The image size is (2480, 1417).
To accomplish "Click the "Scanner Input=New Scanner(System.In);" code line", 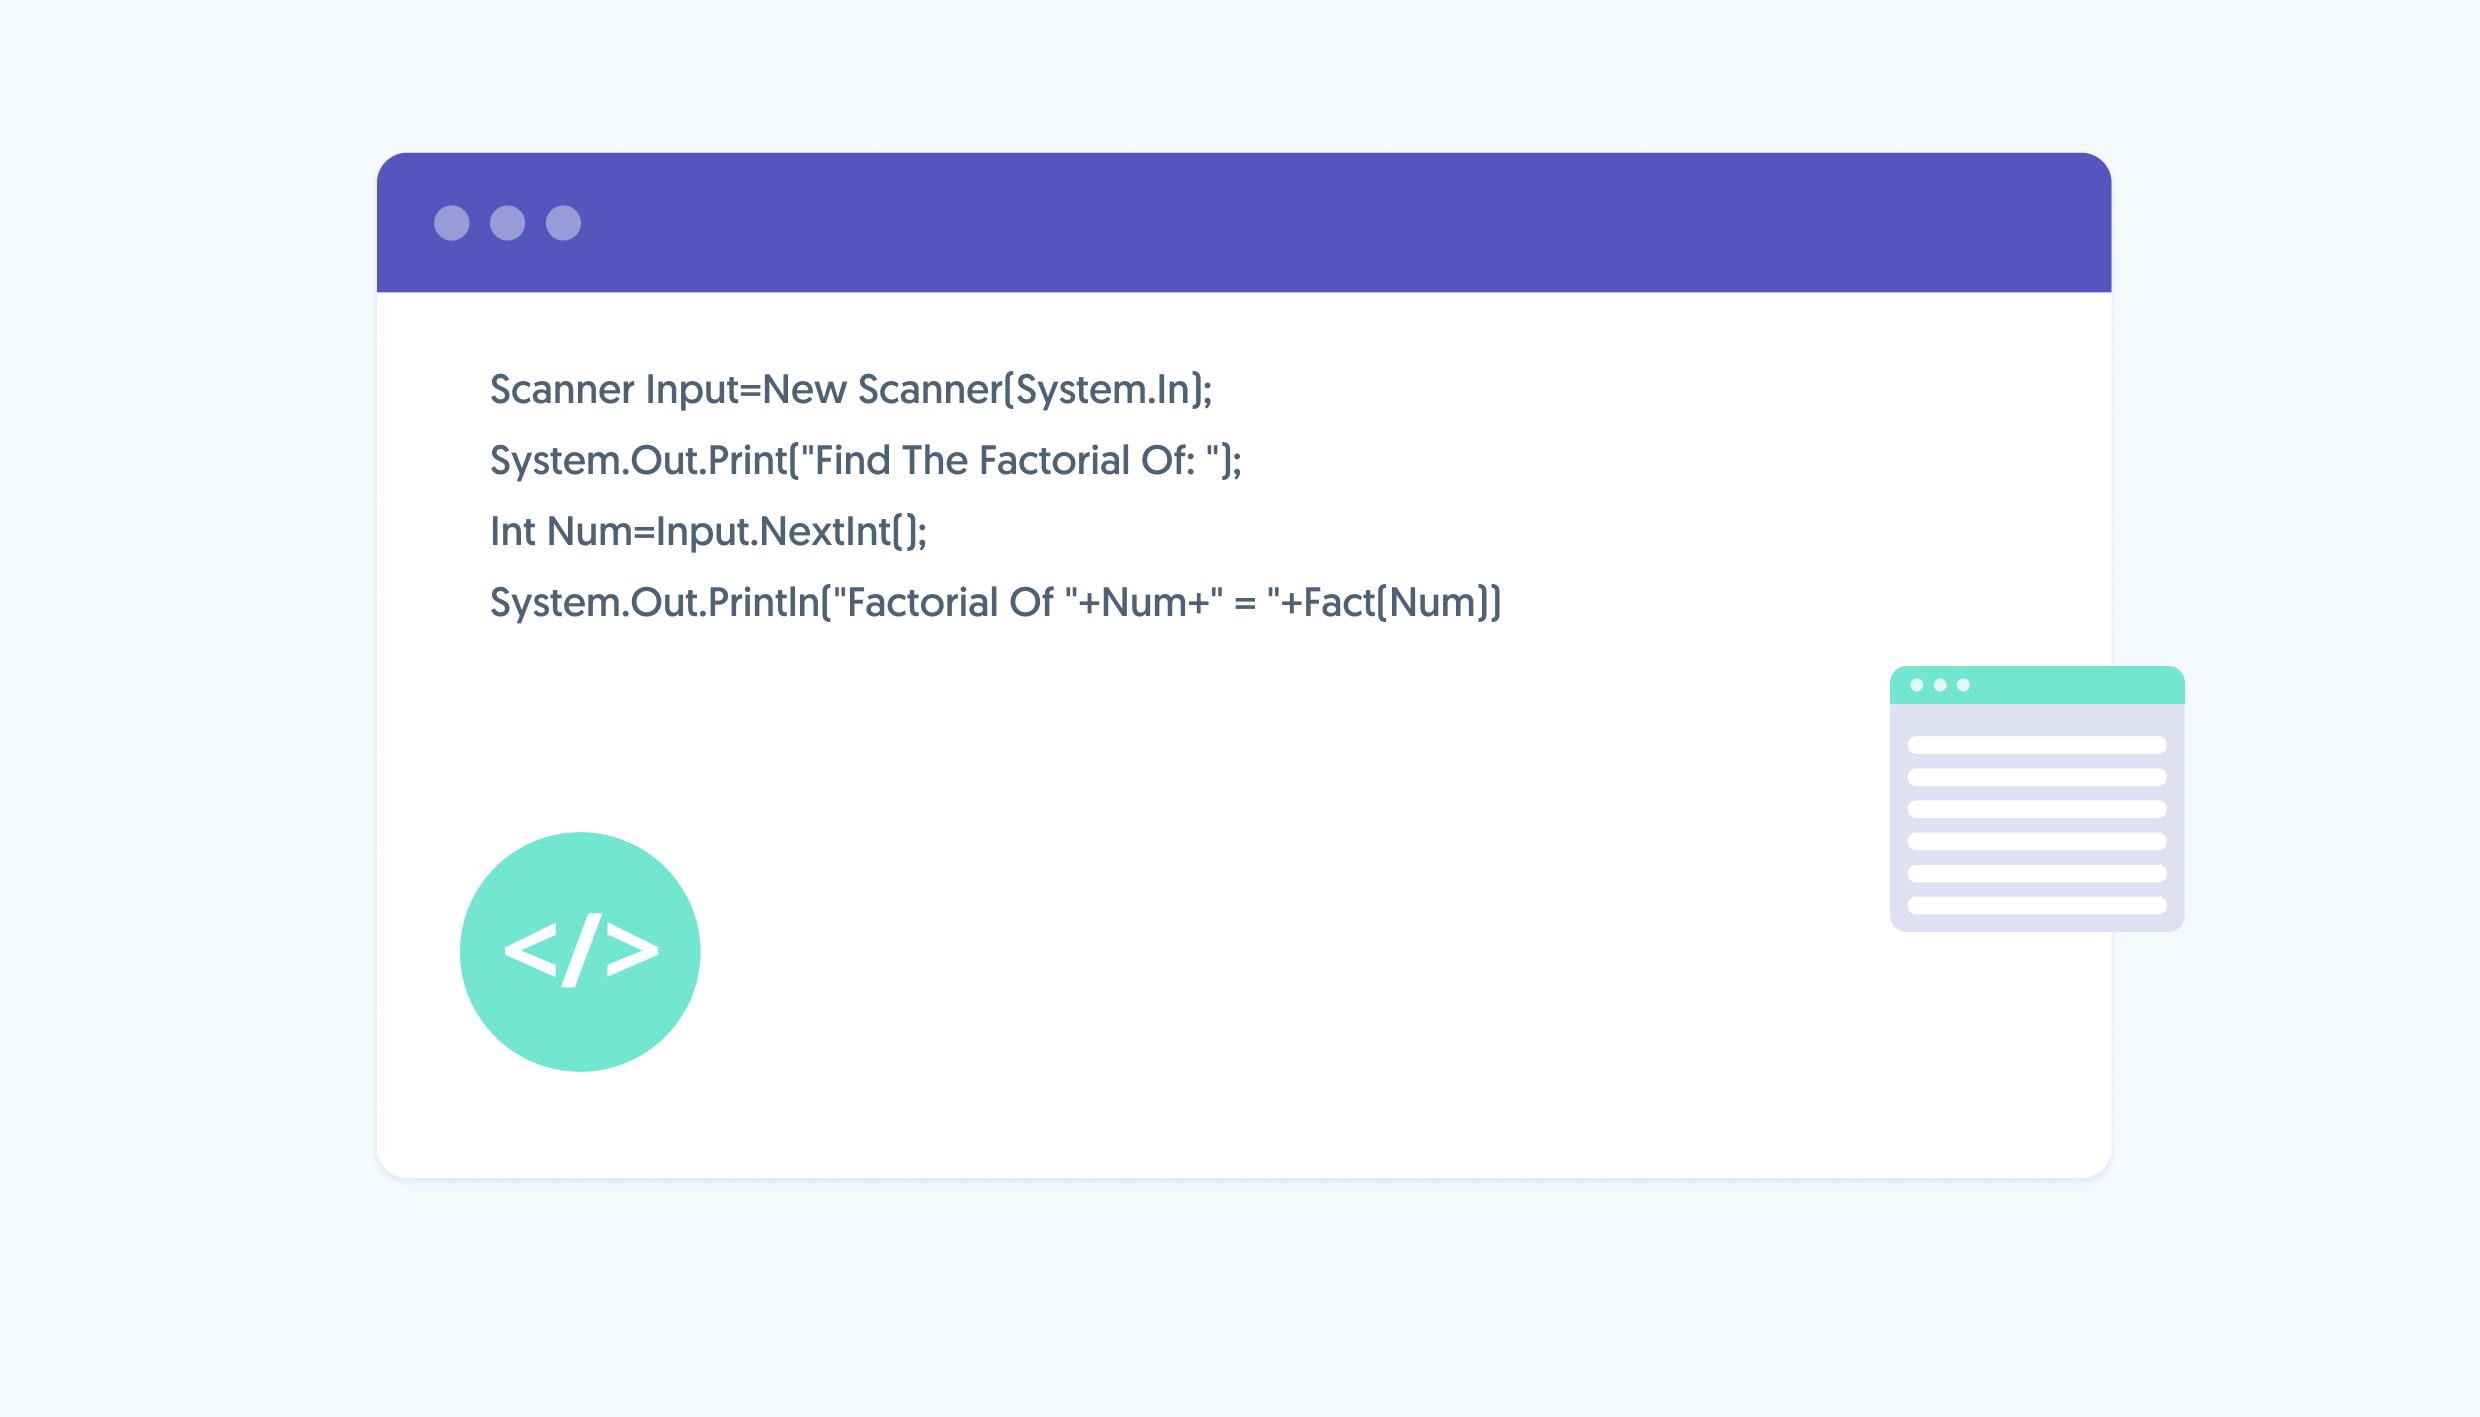I will pos(851,389).
